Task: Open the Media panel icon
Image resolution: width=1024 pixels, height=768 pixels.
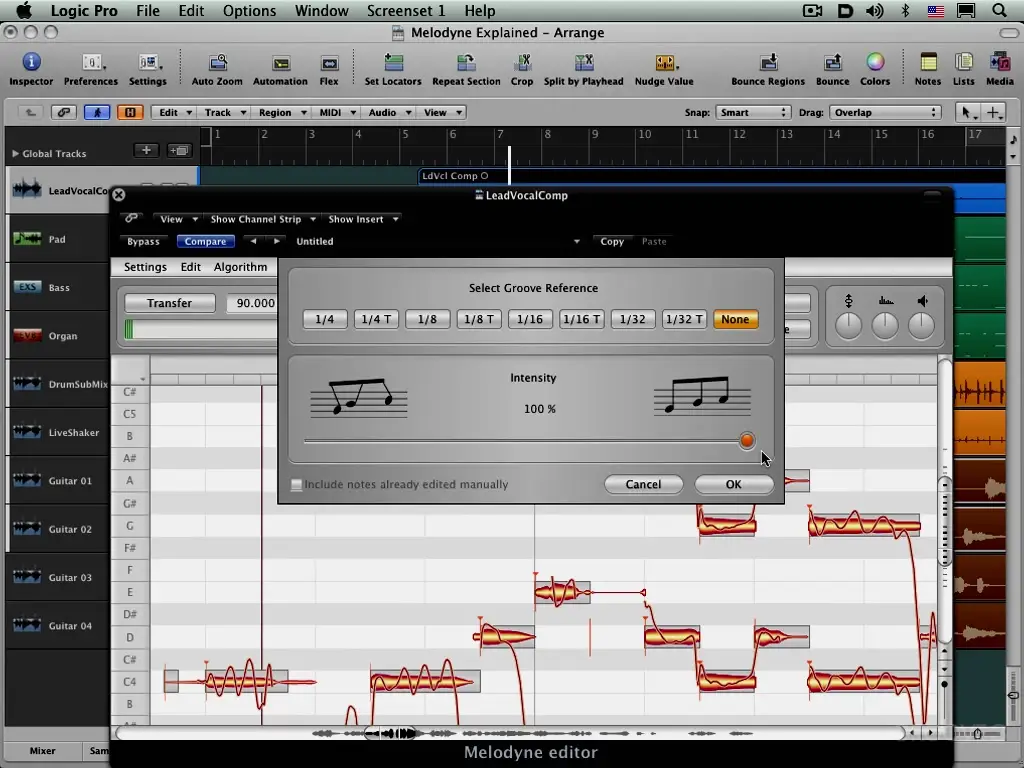Action: (1000, 62)
